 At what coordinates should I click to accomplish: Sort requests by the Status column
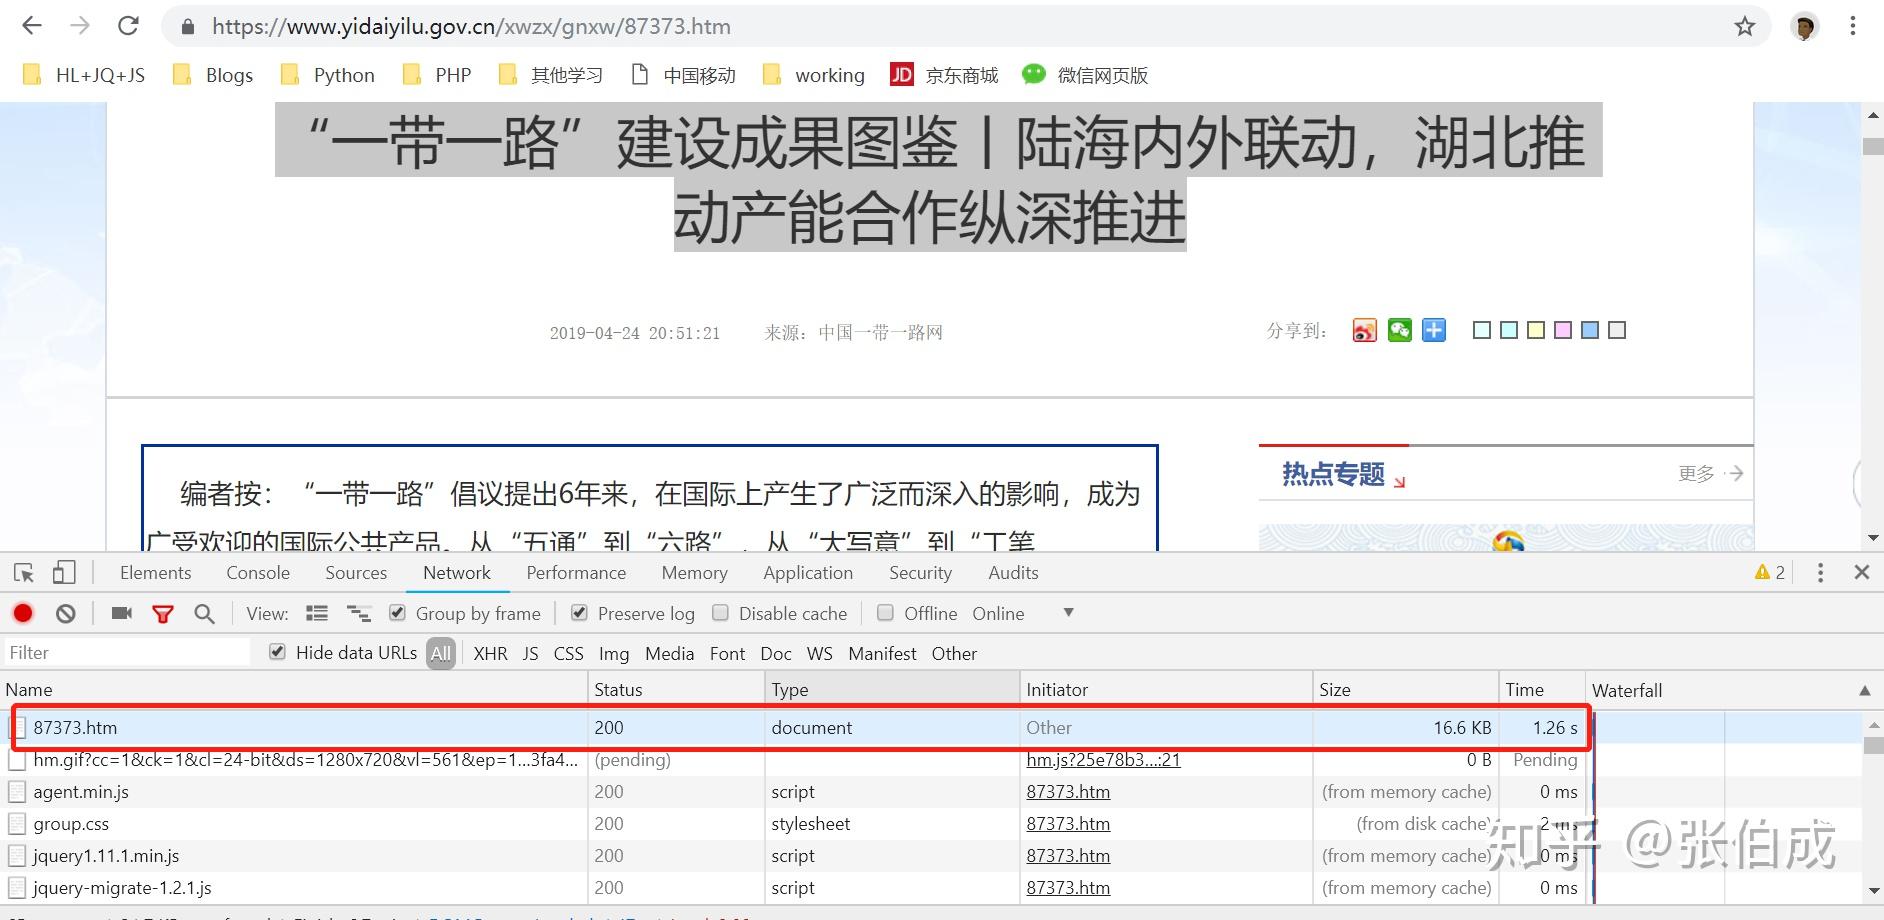pyautogui.click(x=675, y=690)
